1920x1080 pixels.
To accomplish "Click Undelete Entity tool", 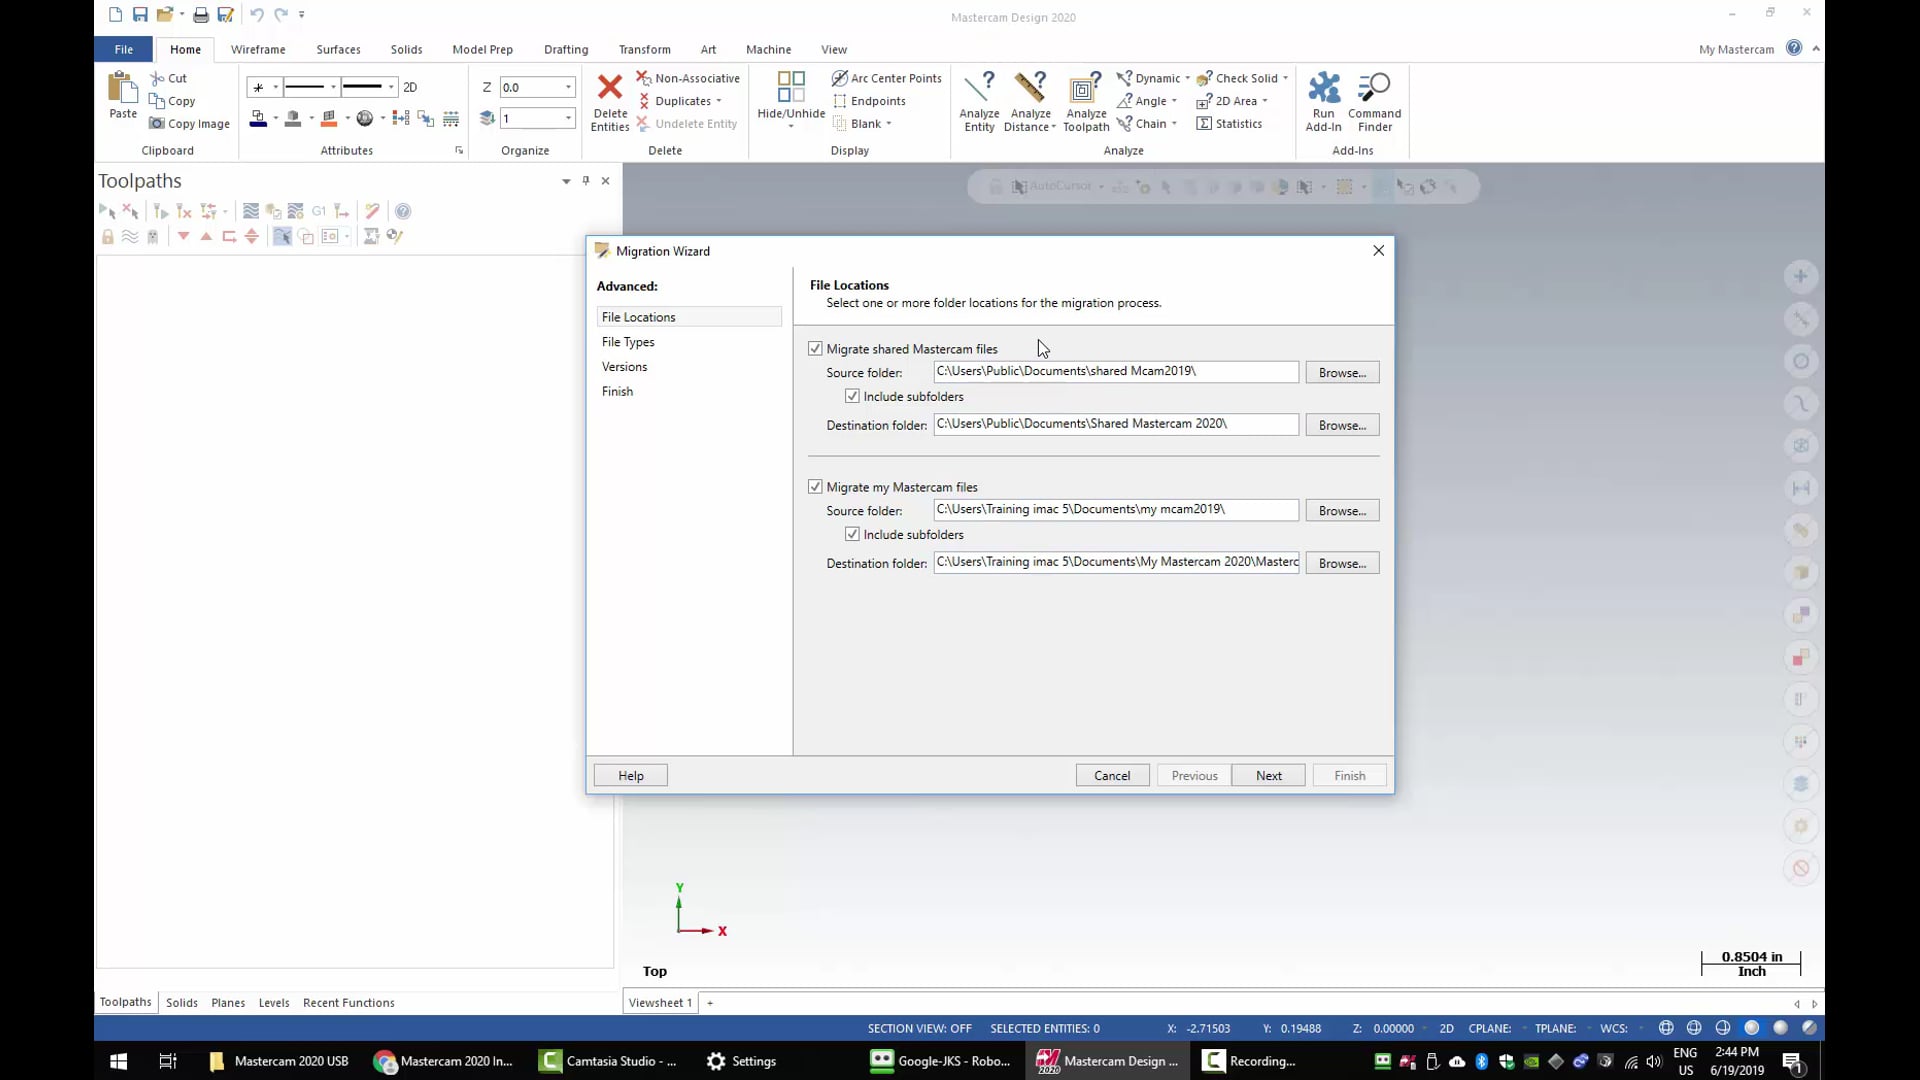I will tap(687, 124).
